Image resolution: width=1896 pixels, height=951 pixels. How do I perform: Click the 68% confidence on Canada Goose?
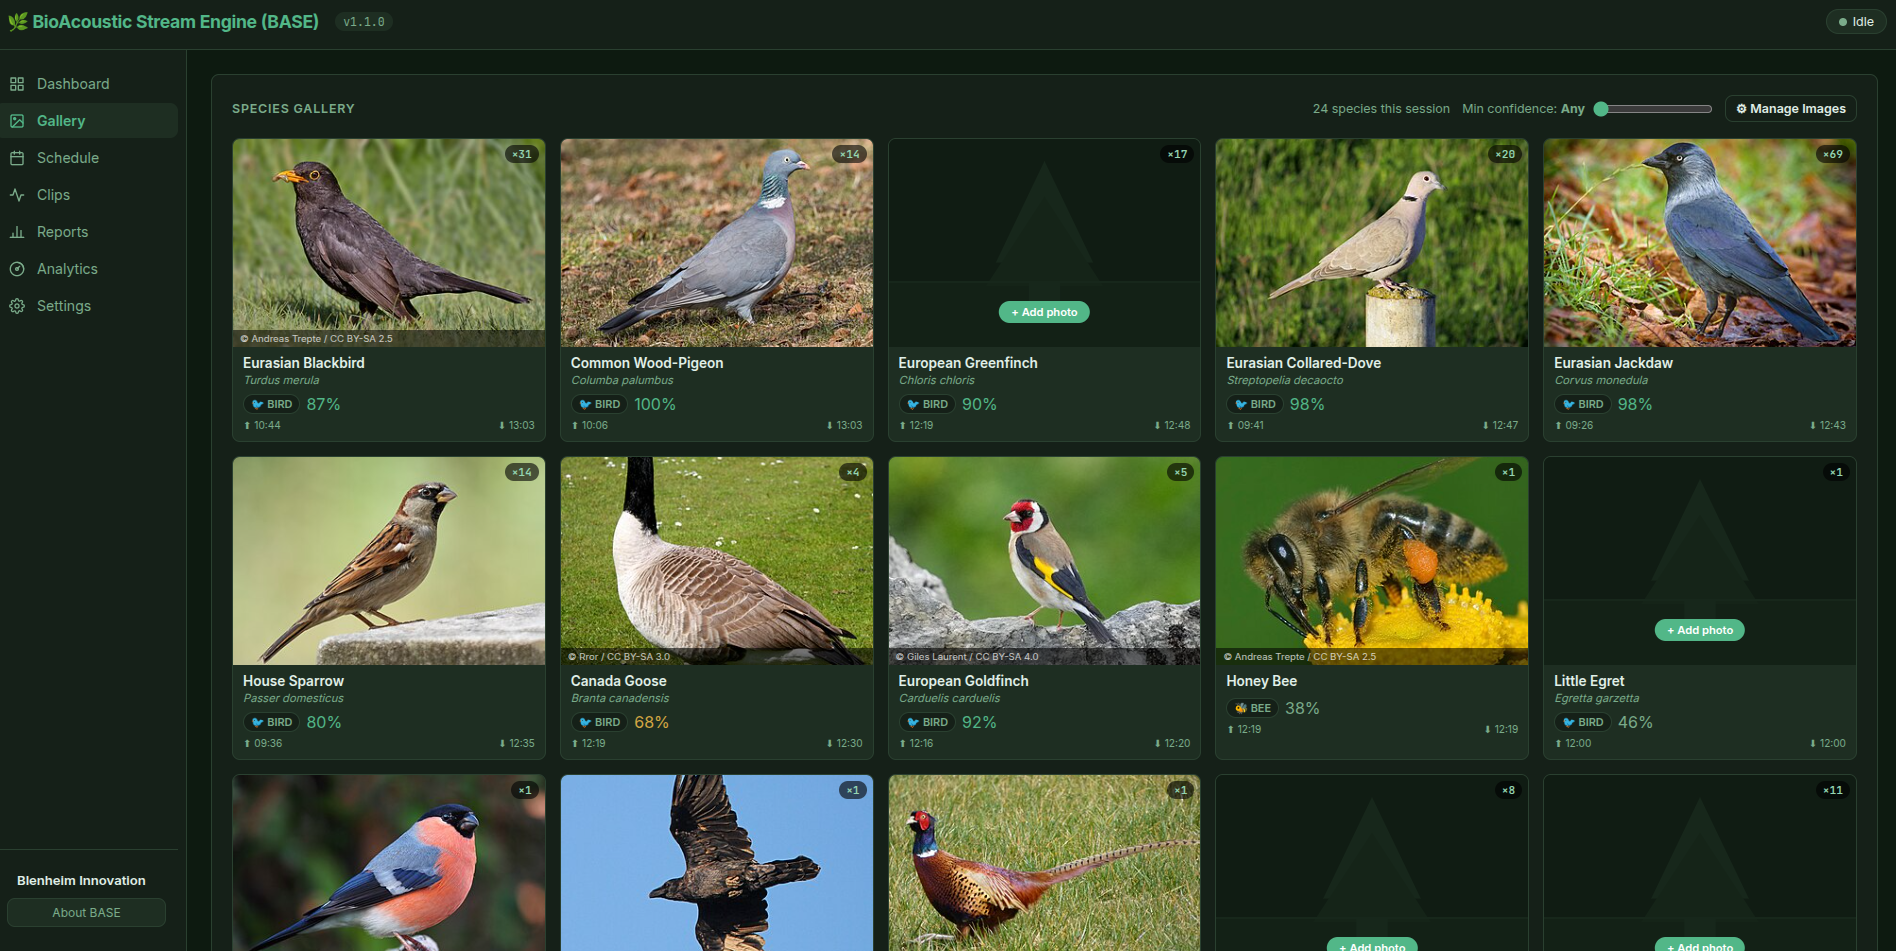(x=651, y=722)
